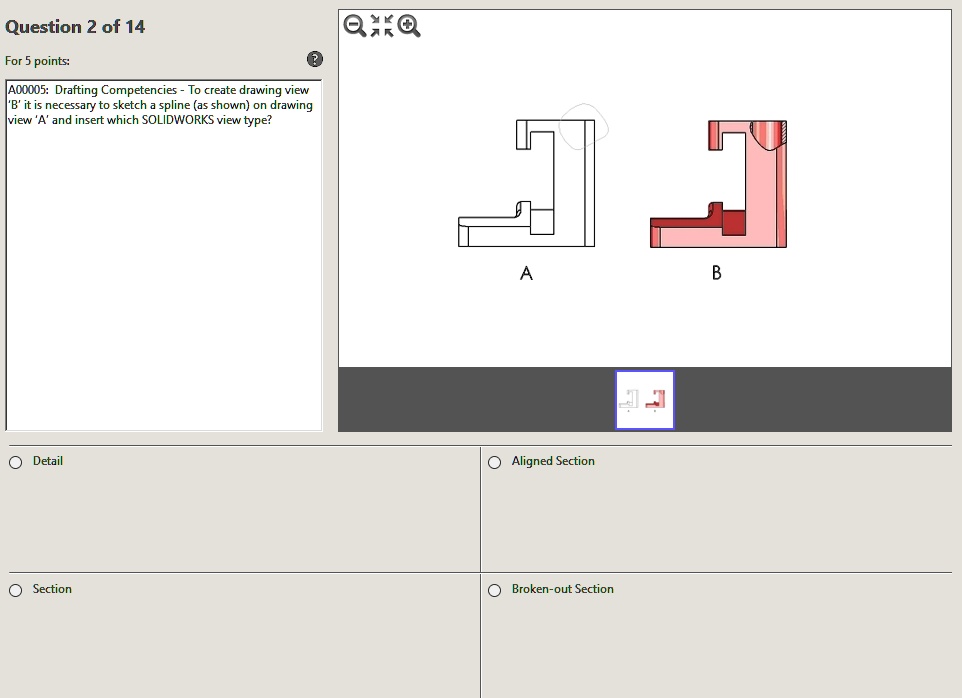Open help via the question mark icon
Image resolution: width=962 pixels, height=698 pixels.
314,59
